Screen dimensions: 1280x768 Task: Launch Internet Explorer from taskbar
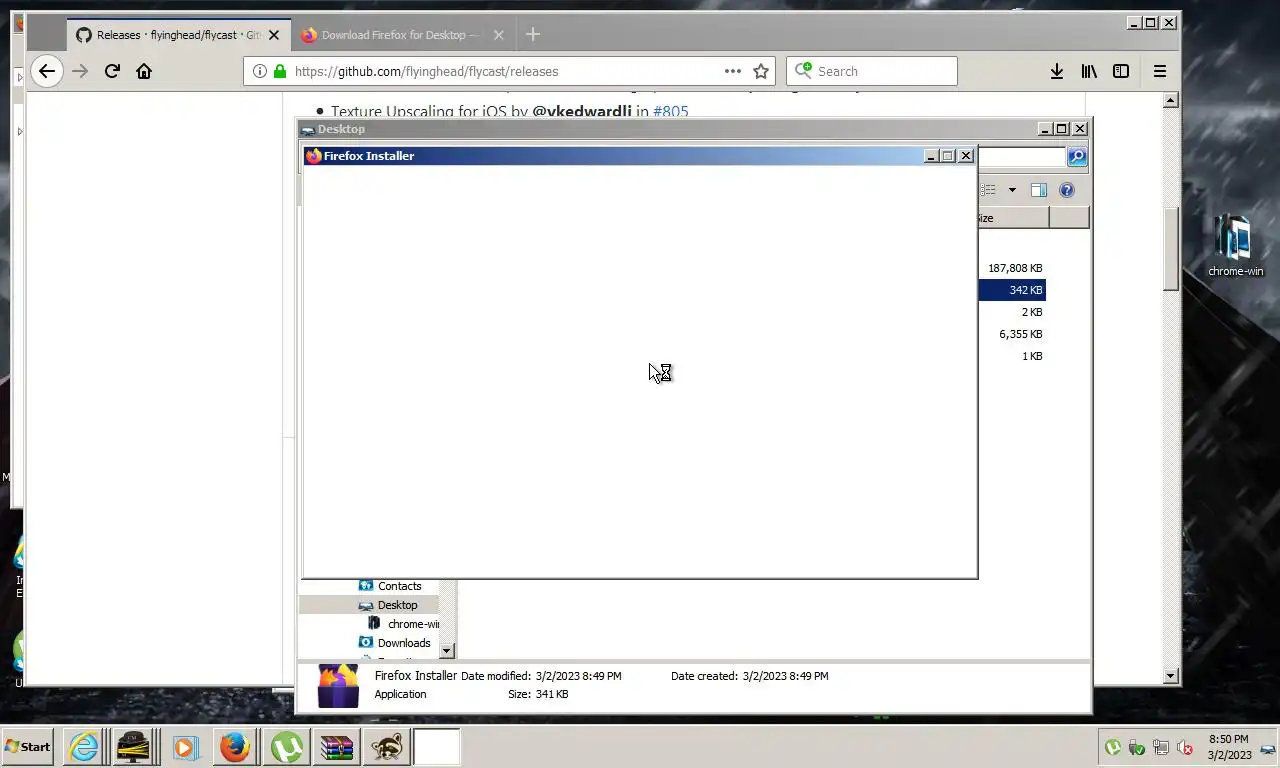tap(83, 747)
